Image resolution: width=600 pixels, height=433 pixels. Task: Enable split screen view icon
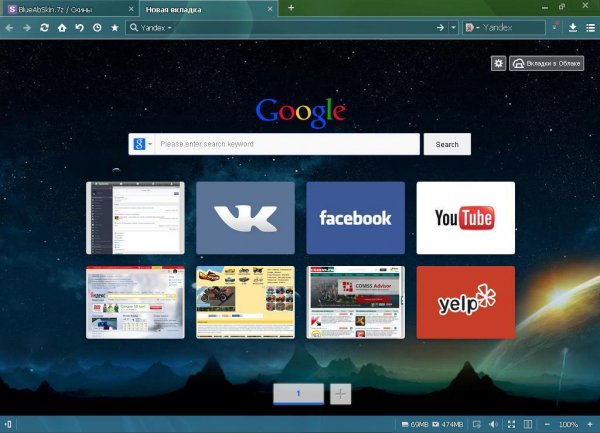(x=528, y=424)
